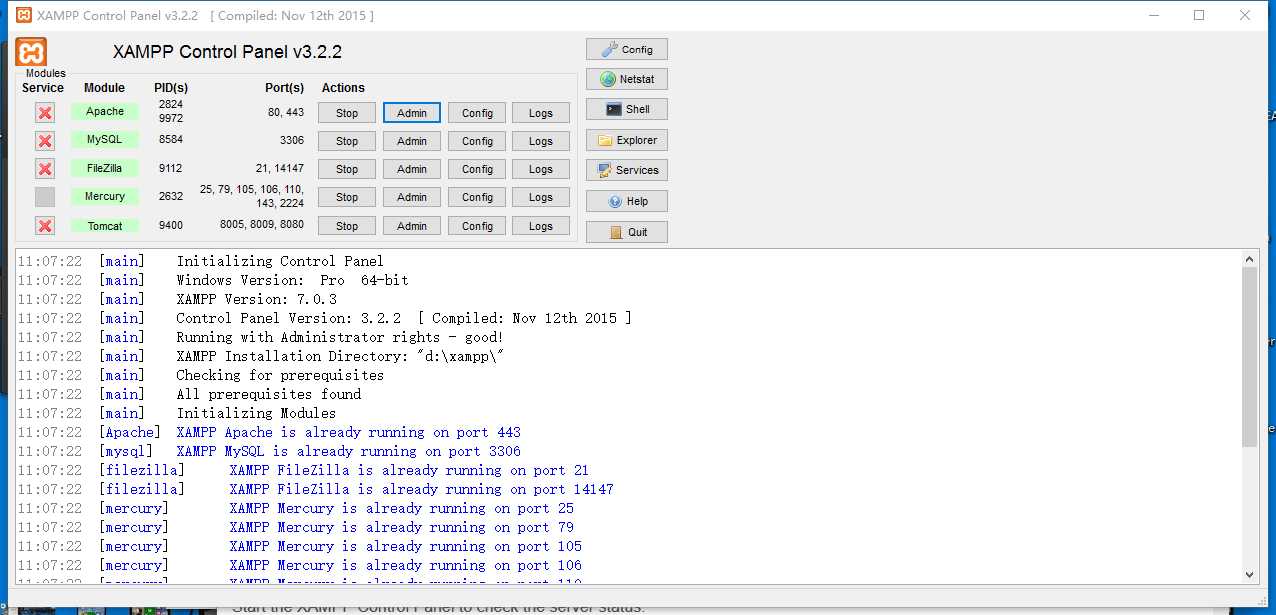Click MySQL port value 3306
Viewport: 1276px width, 615px height.
pos(292,141)
